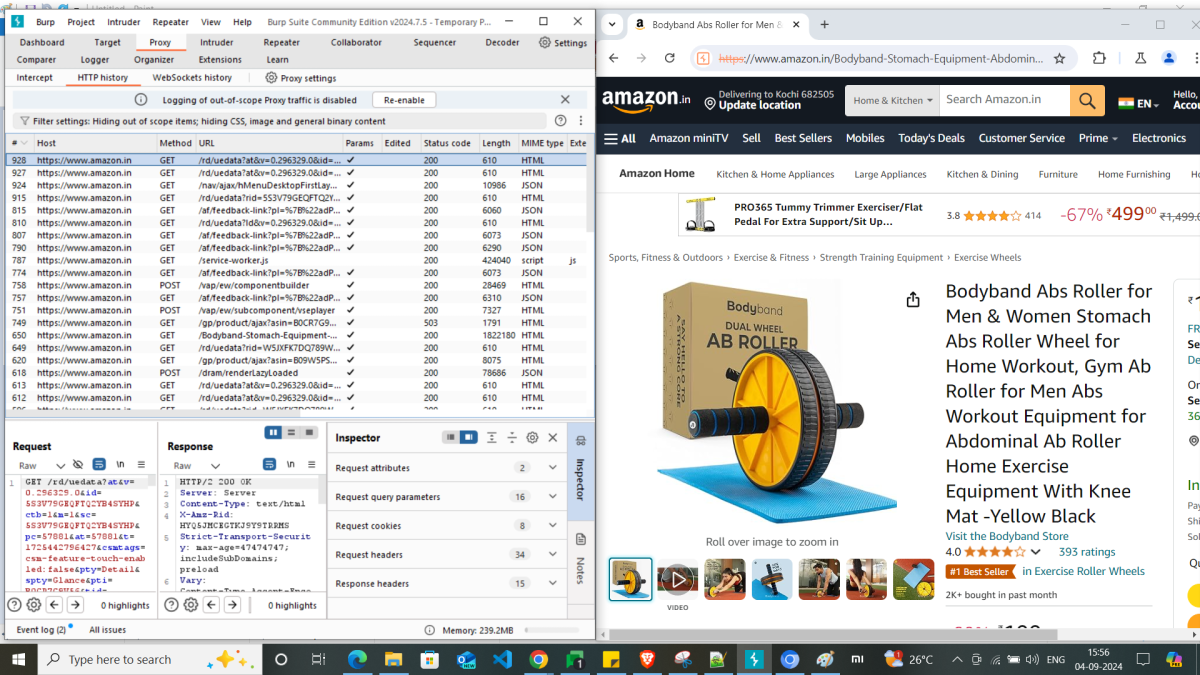
Task: Go to previous match in Request search
Action: tap(54, 605)
